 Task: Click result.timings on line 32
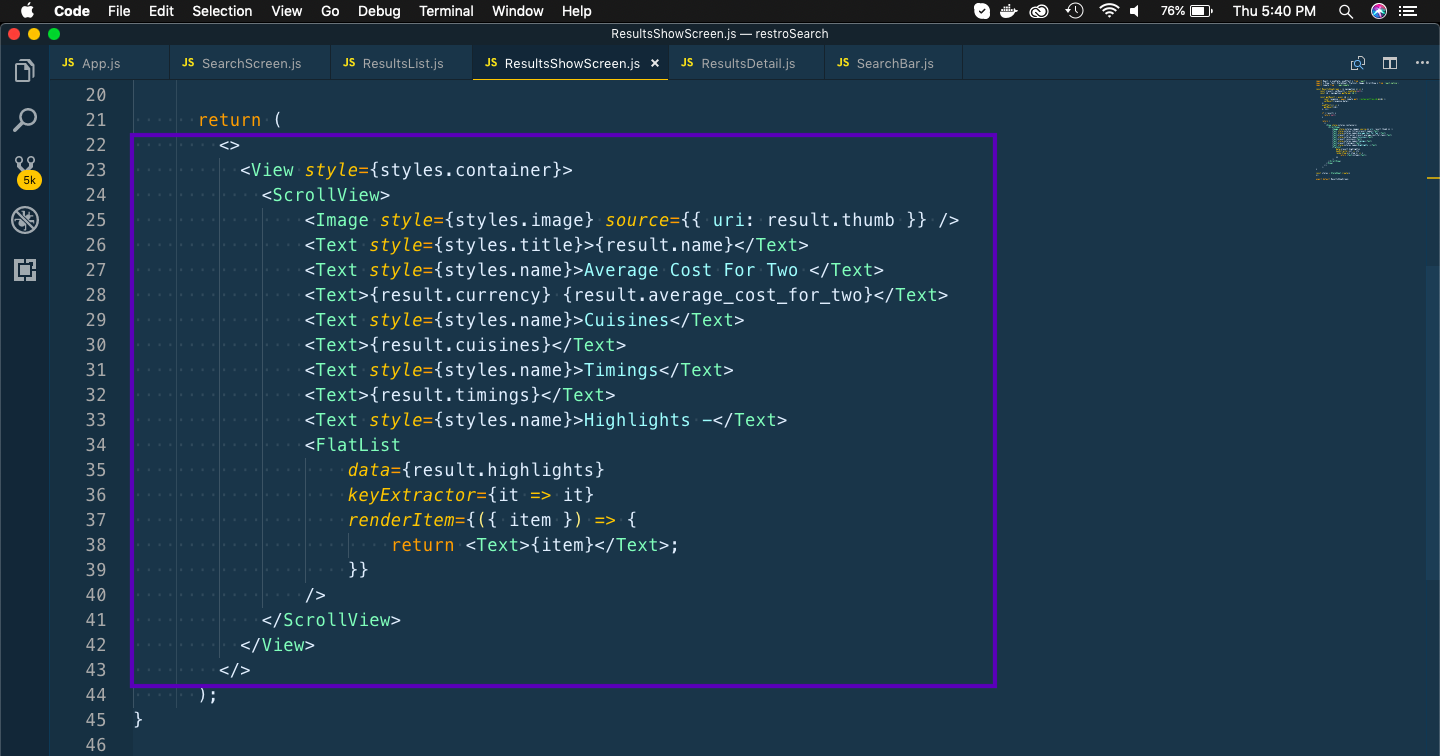pyautogui.click(x=455, y=395)
